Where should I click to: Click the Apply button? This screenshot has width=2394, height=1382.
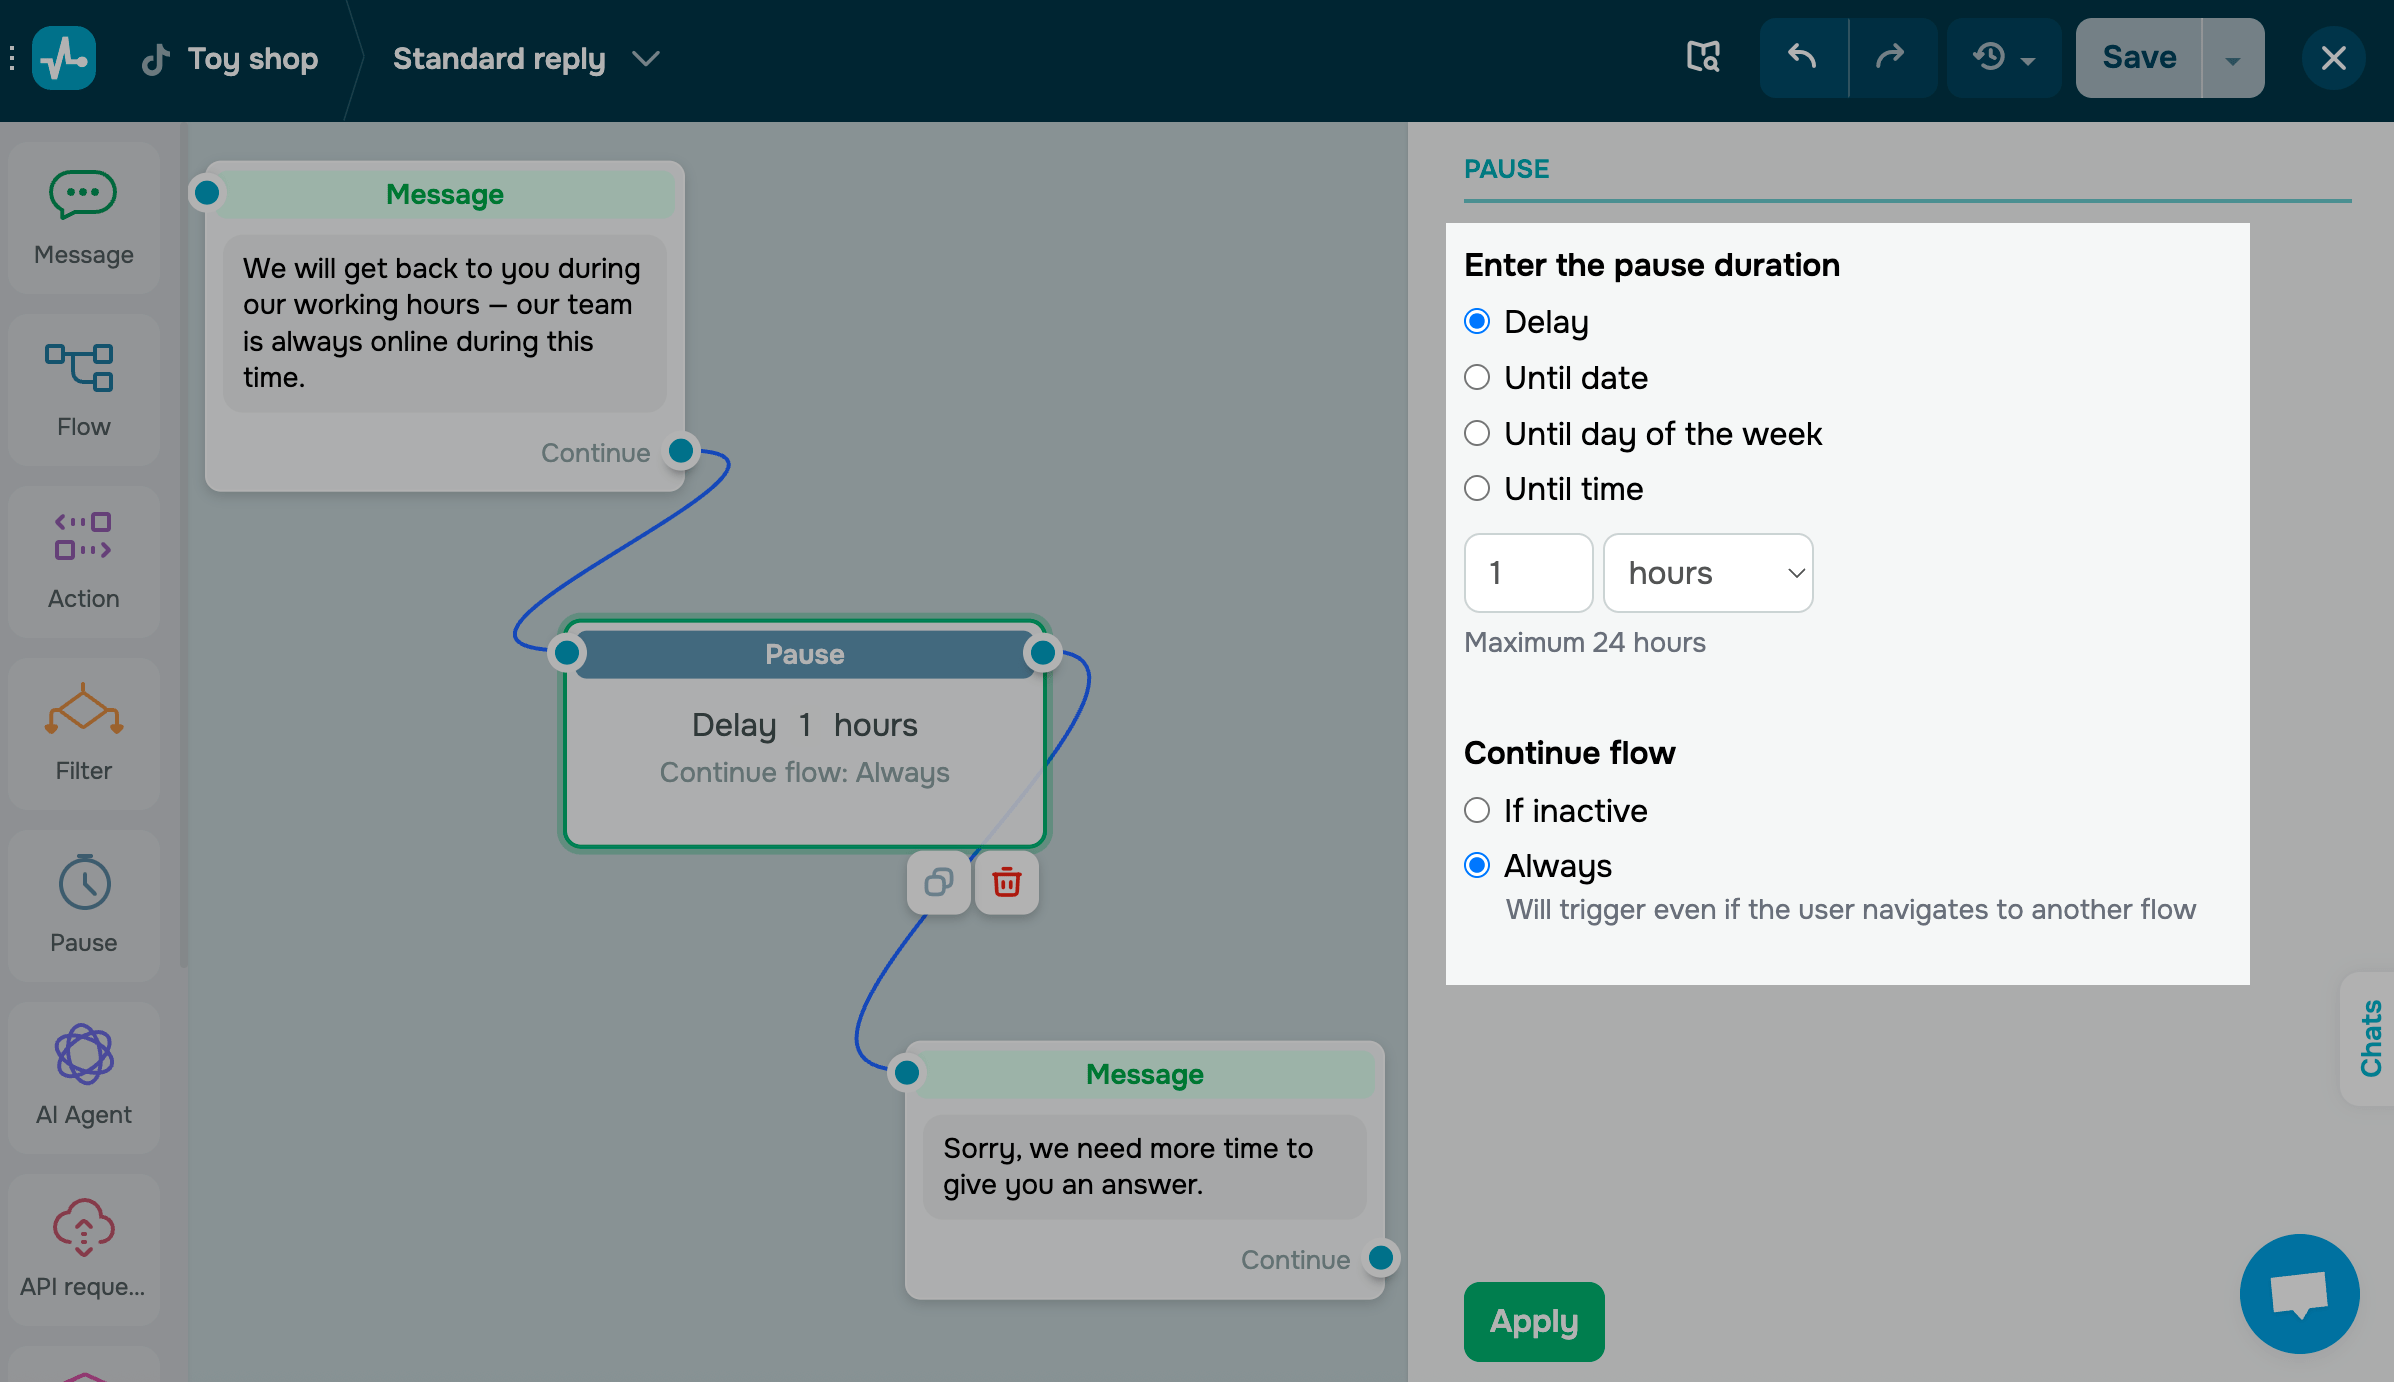(1533, 1321)
